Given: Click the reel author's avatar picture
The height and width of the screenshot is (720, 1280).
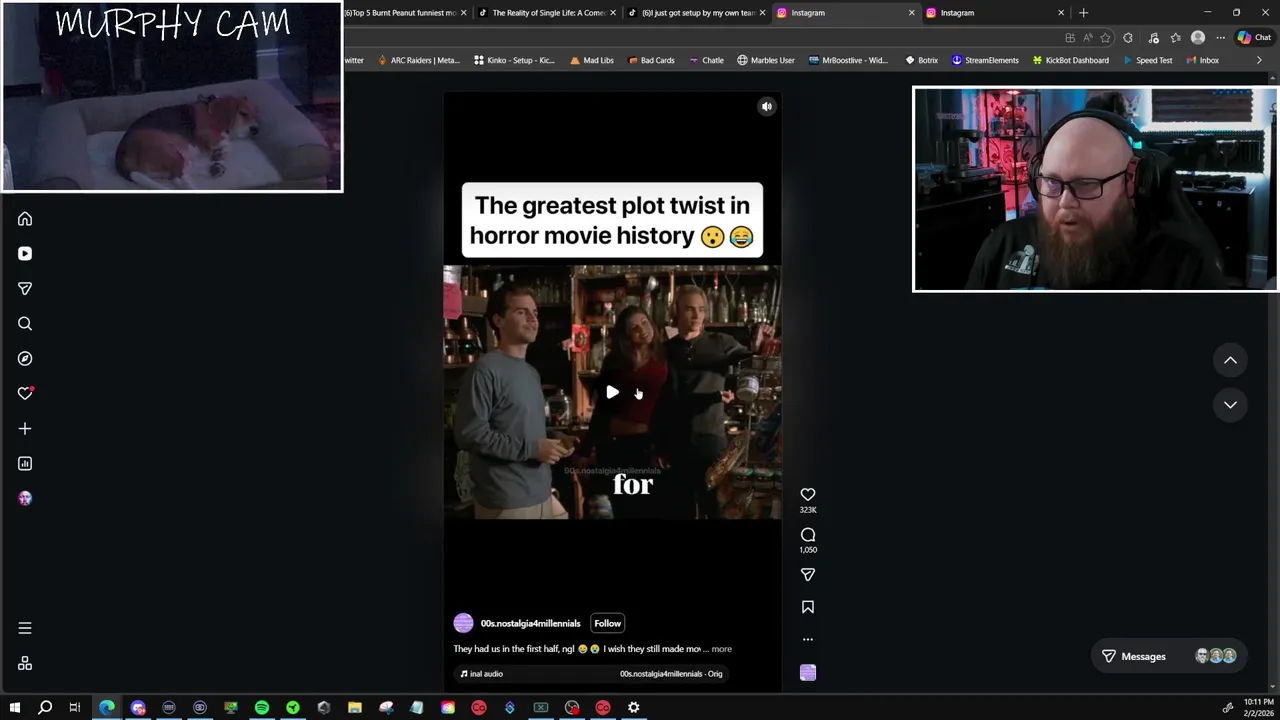Looking at the screenshot, I should [x=463, y=624].
